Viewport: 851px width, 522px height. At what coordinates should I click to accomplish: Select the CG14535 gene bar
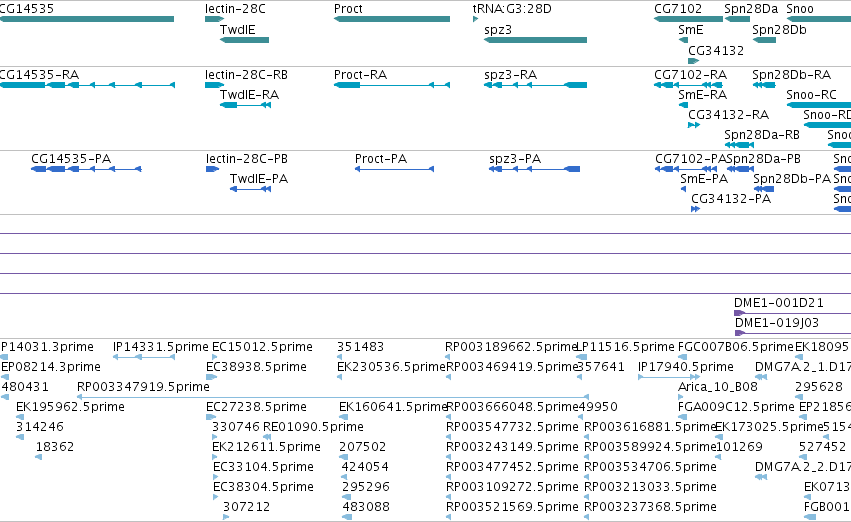coord(87,19)
